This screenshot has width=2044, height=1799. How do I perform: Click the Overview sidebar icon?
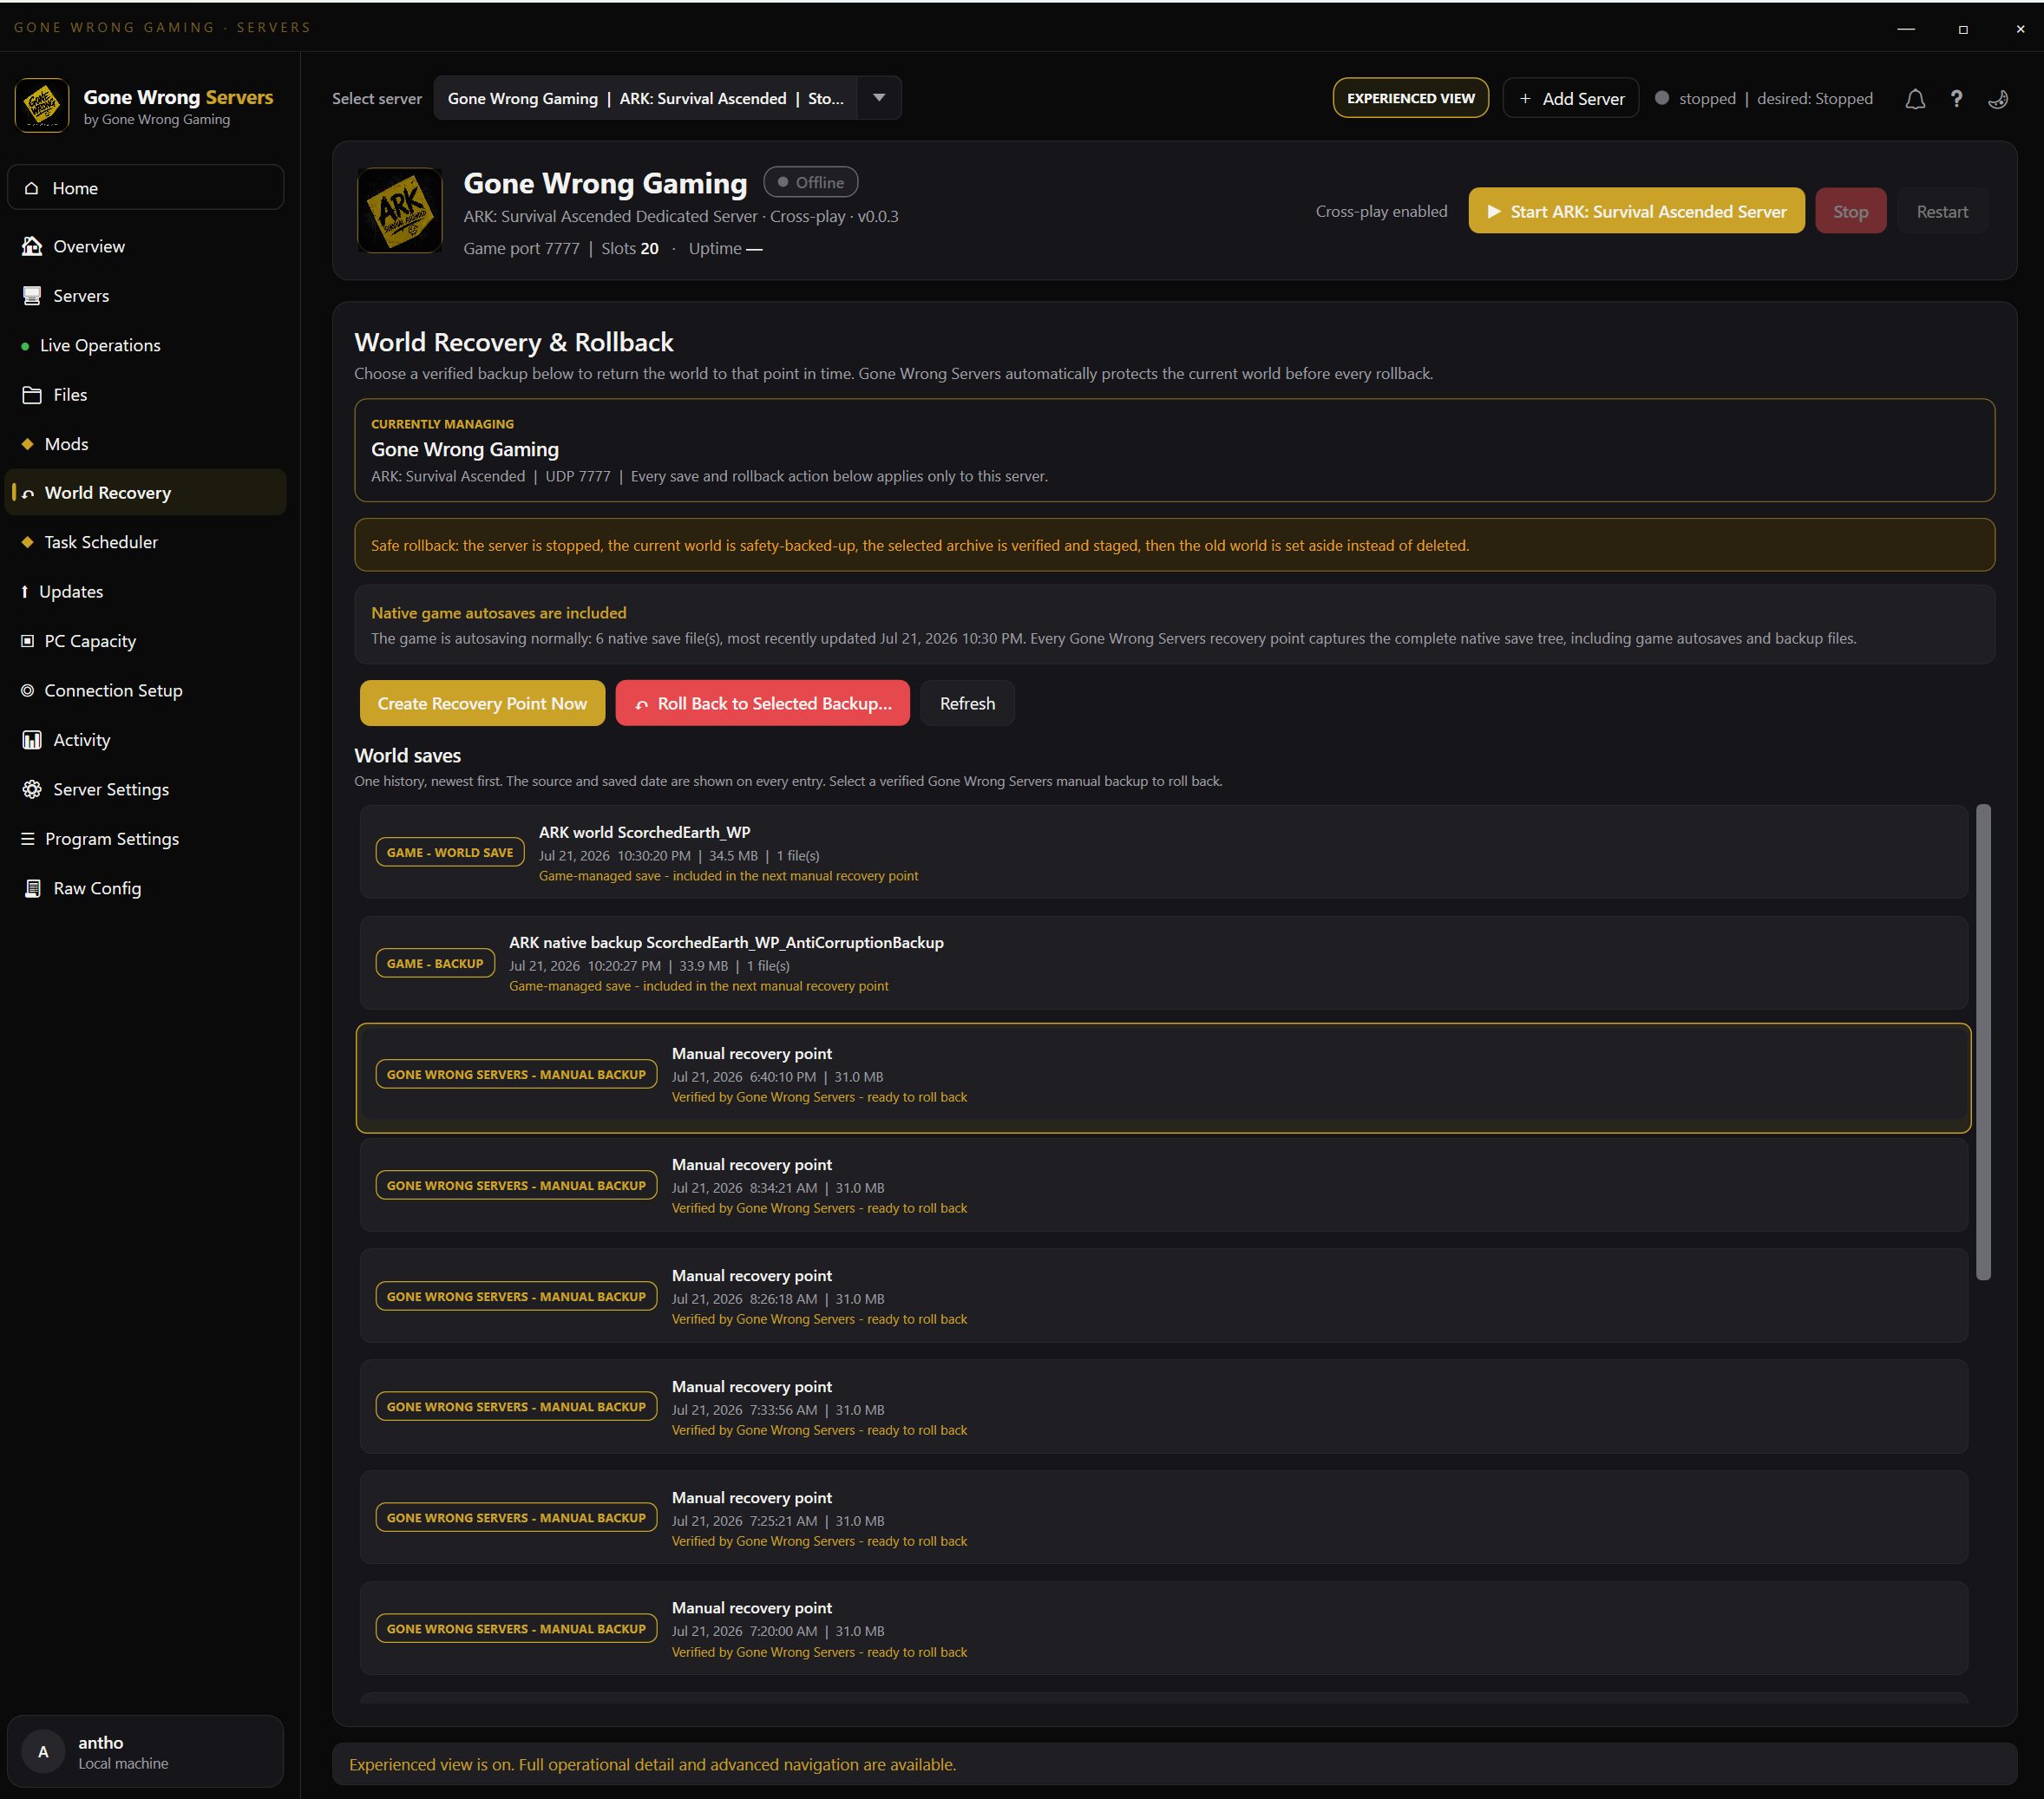pos(32,246)
